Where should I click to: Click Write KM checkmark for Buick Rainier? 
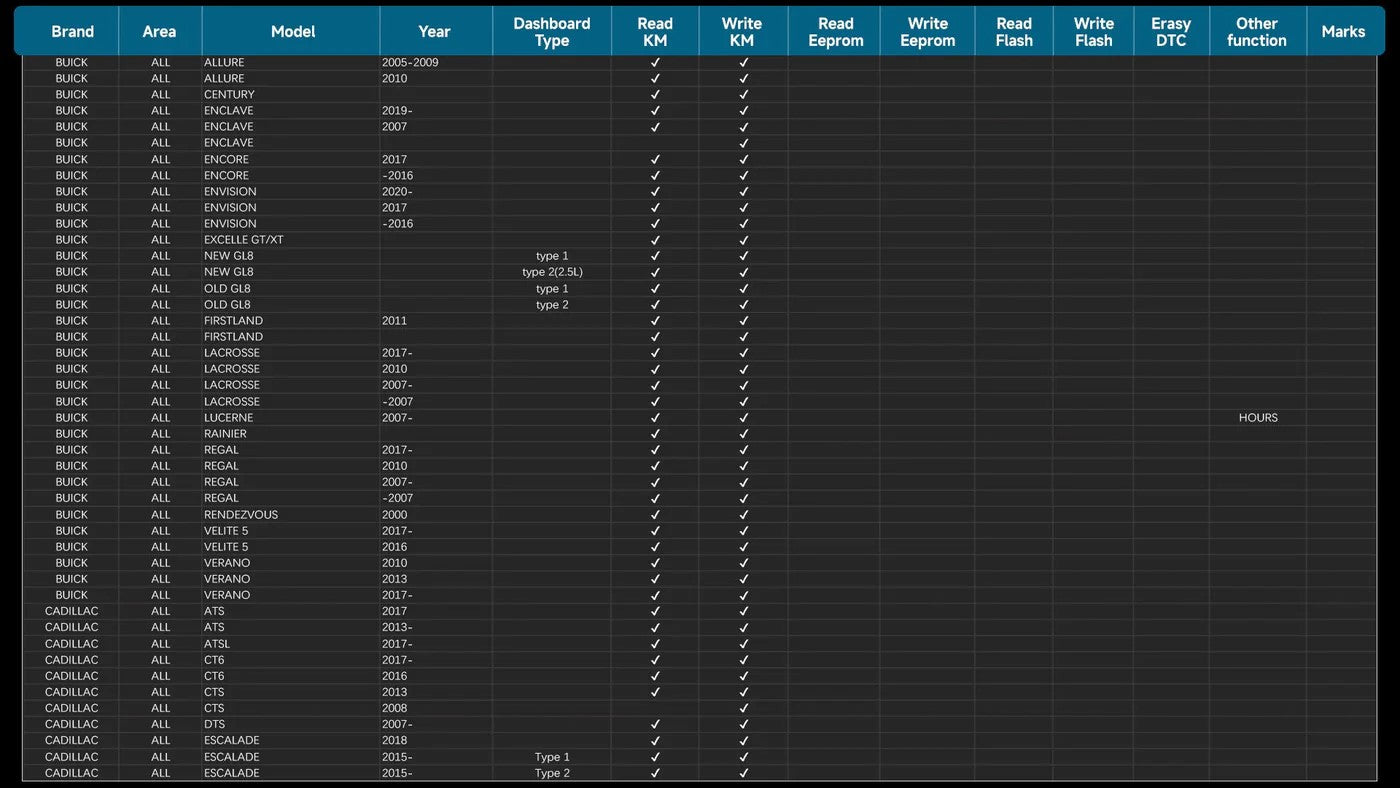pos(743,434)
